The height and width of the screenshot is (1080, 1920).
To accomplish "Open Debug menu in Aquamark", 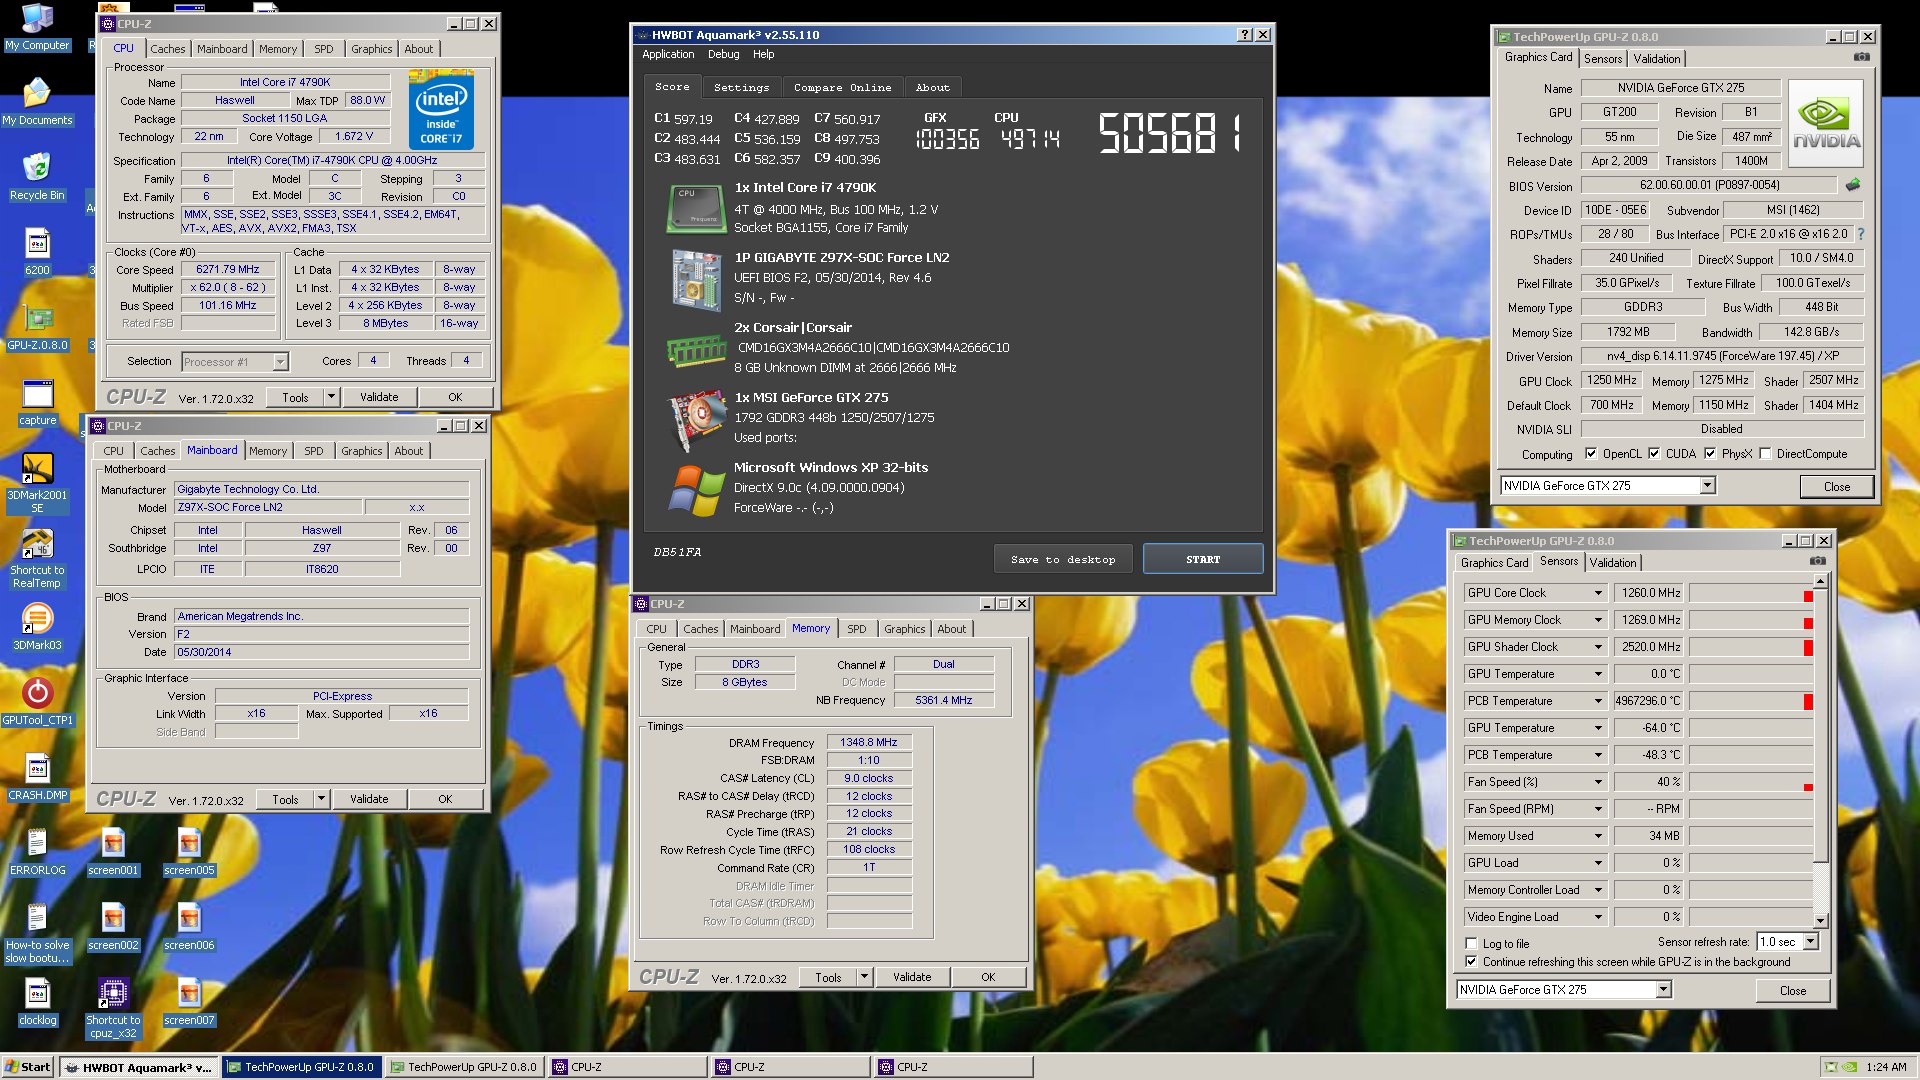I will 723,54.
